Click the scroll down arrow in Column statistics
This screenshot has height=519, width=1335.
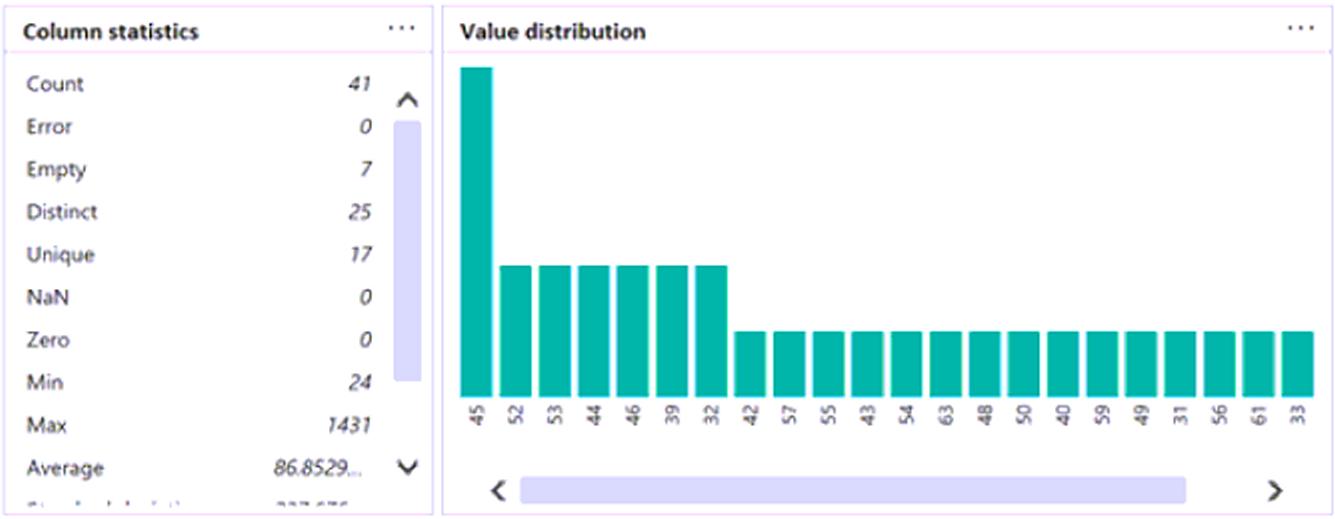407,466
